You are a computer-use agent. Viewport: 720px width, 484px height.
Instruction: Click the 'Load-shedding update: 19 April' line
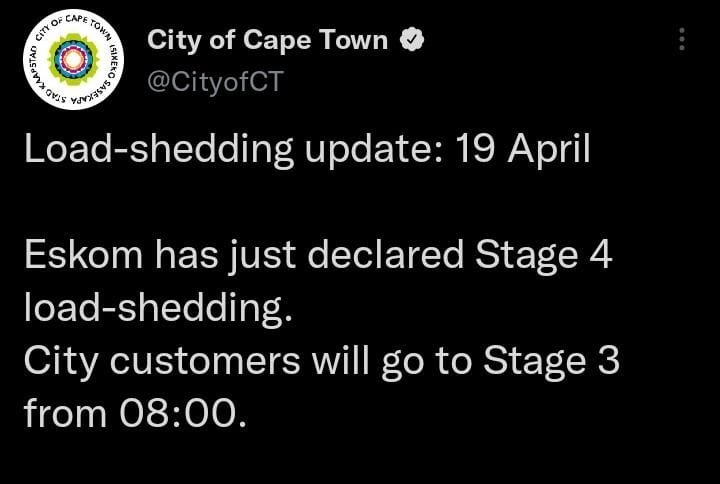point(307,150)
